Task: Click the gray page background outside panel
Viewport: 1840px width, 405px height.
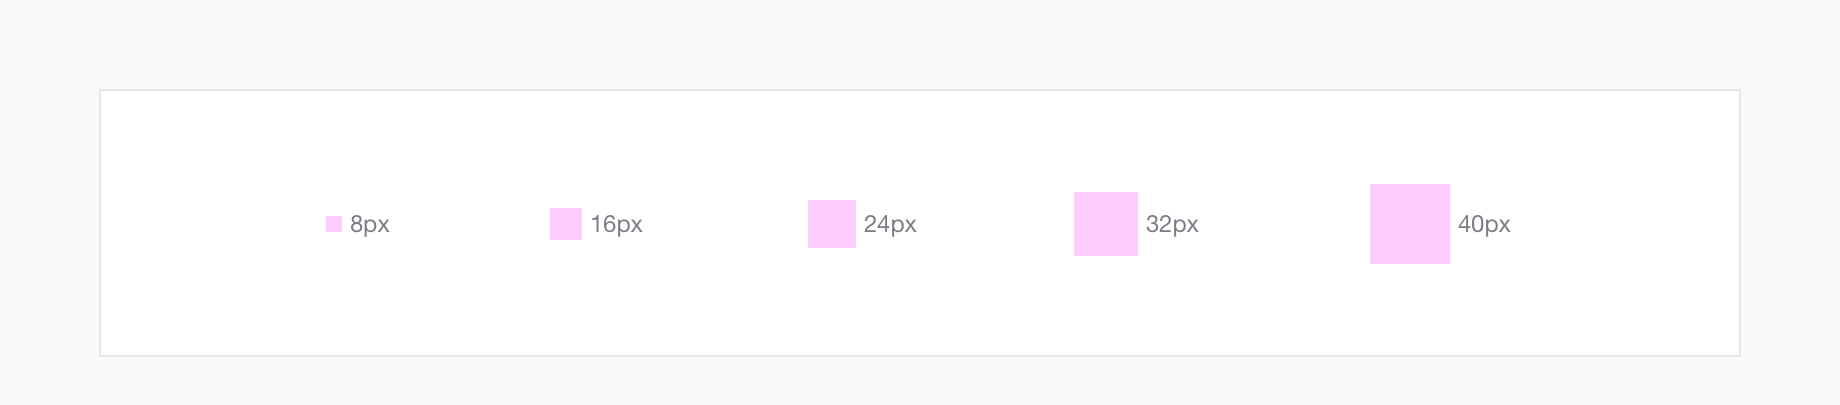Action: (x=920, y=40)
